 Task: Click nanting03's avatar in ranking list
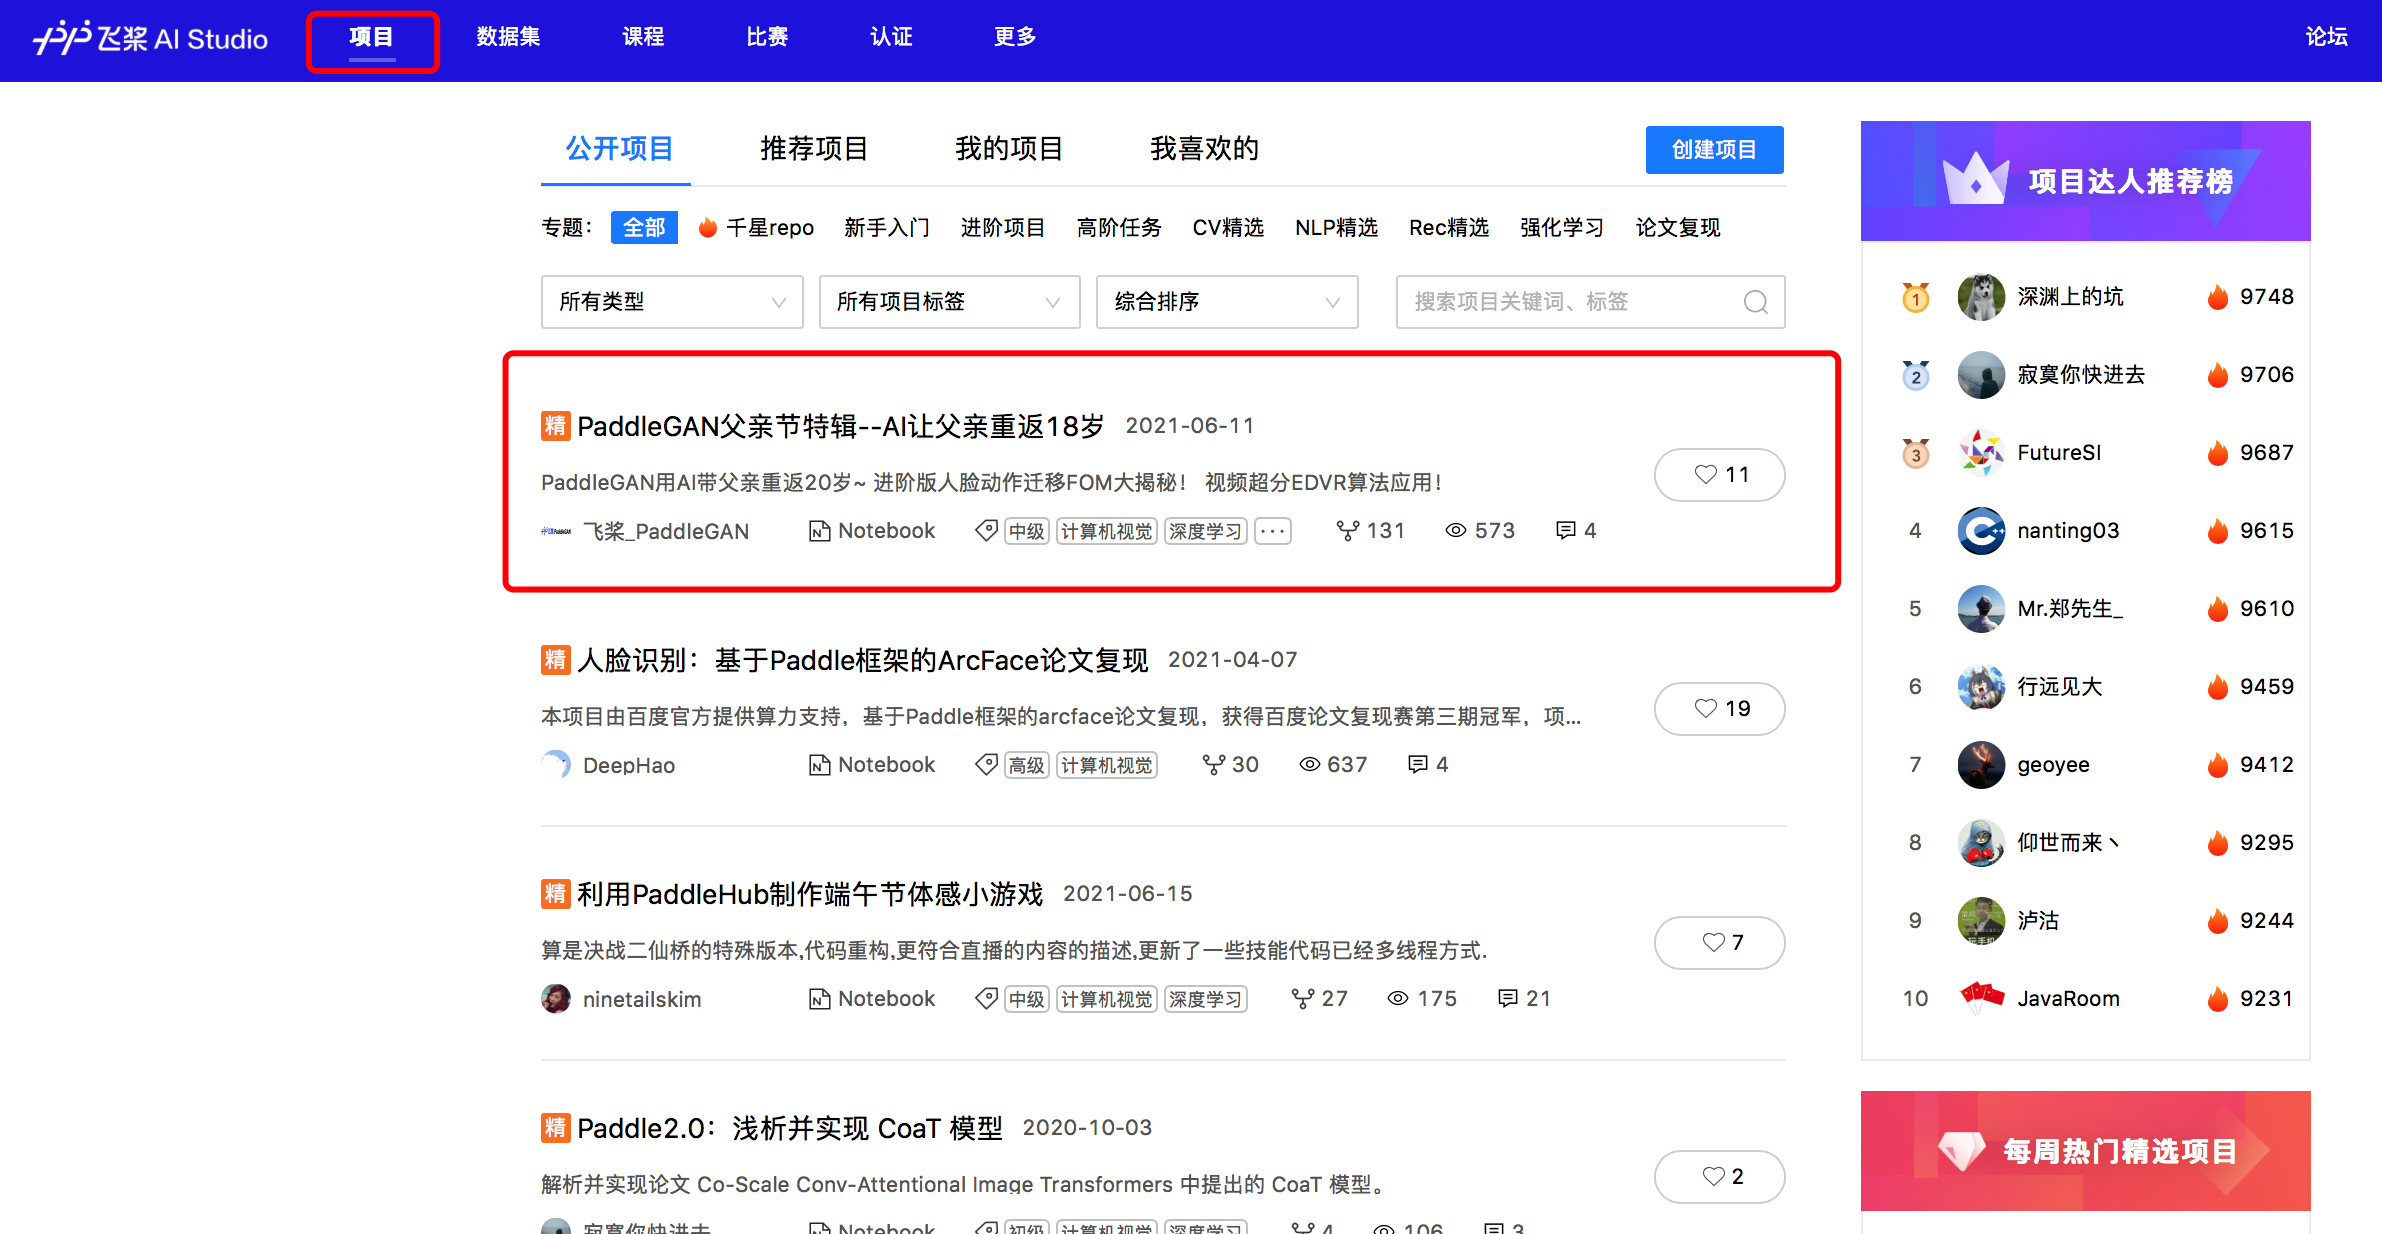point(1980,531)
